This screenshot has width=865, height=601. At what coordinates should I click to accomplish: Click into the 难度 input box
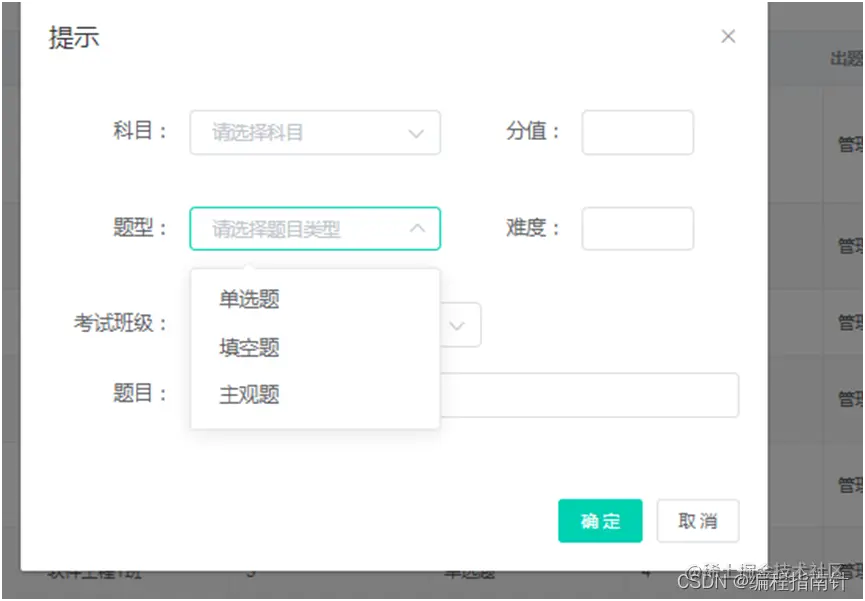tap(638, 228)
